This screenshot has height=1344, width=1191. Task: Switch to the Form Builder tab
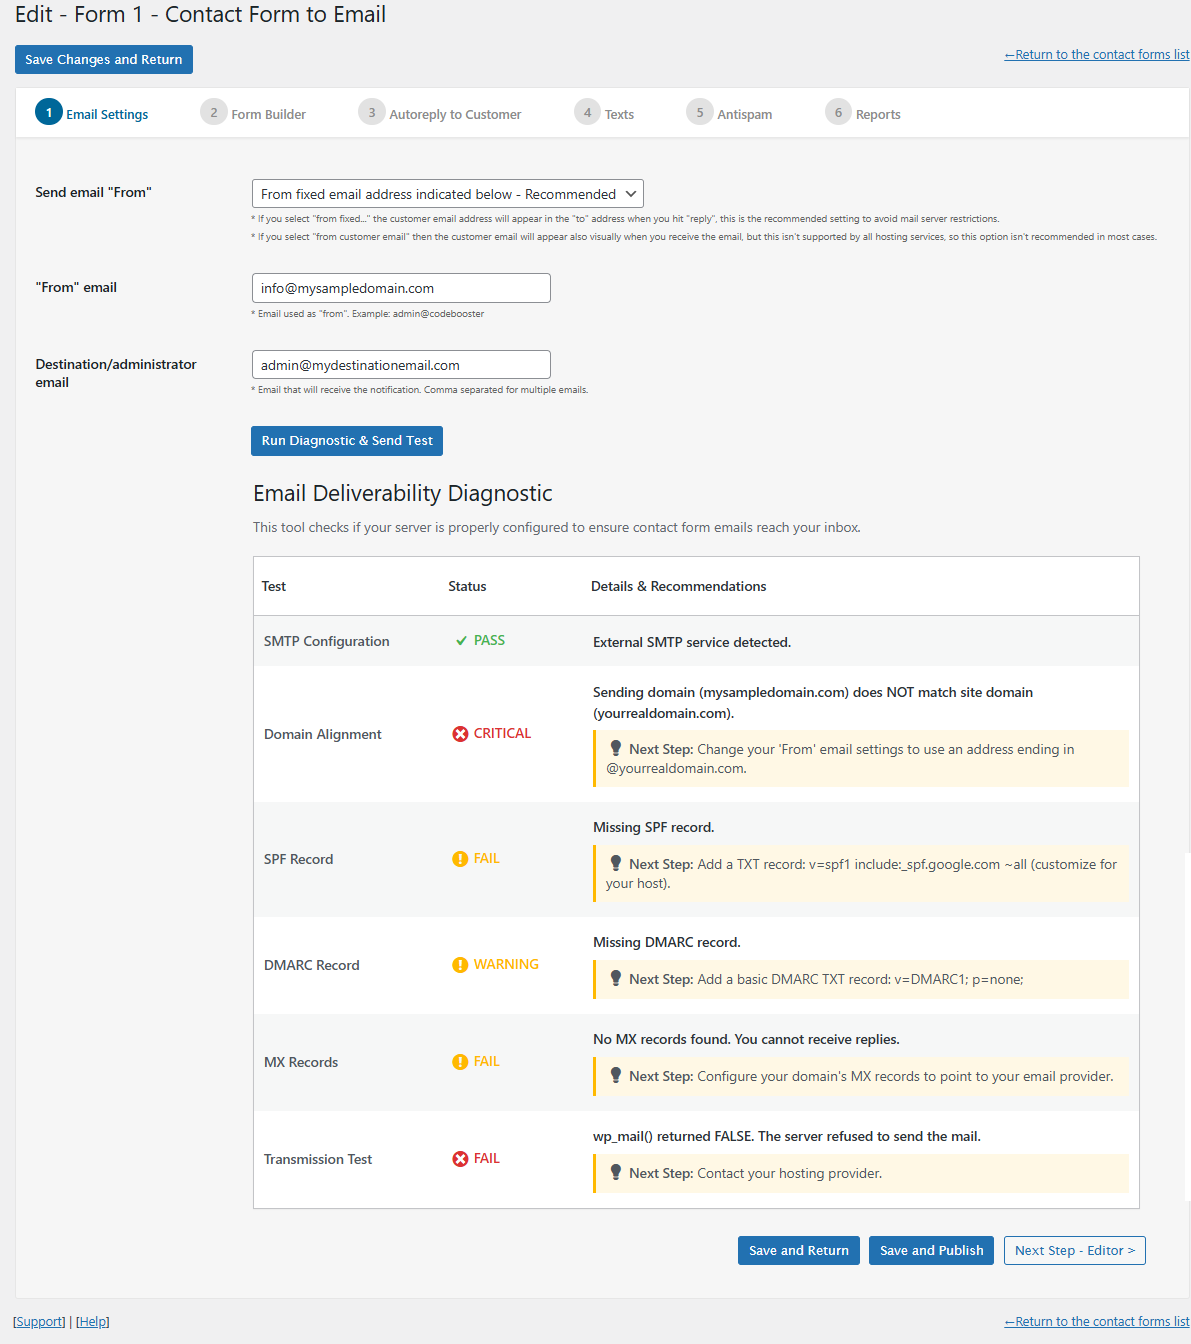[254, 114]
